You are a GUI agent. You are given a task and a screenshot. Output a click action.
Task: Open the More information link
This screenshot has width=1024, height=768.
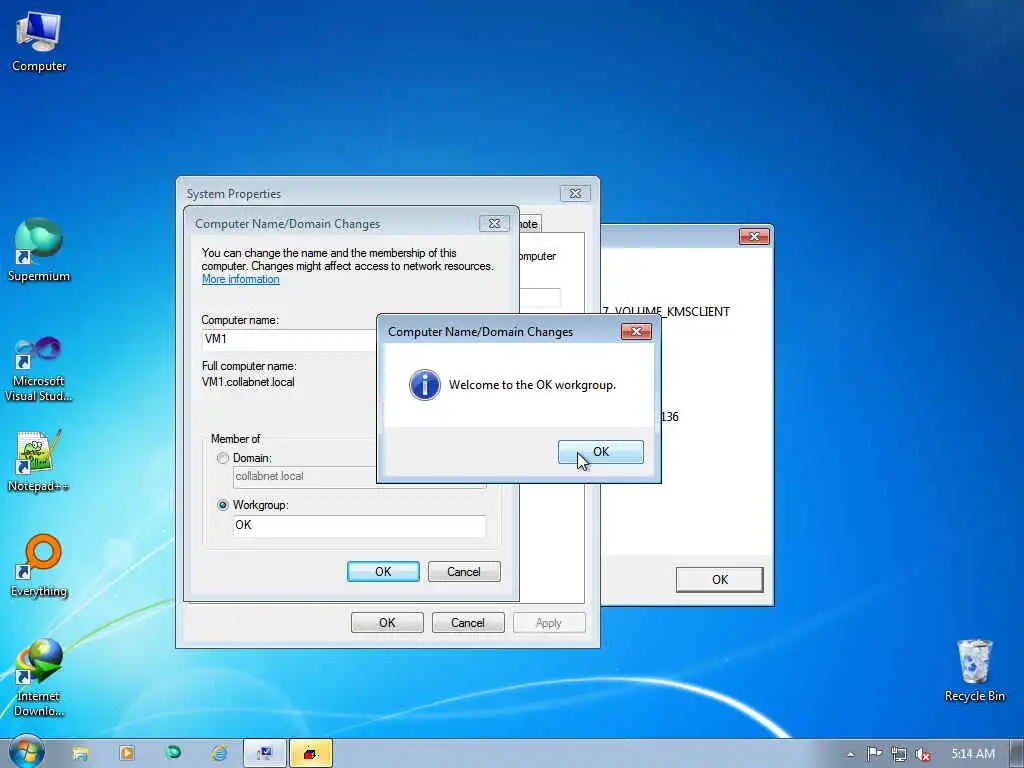[240, 279]
